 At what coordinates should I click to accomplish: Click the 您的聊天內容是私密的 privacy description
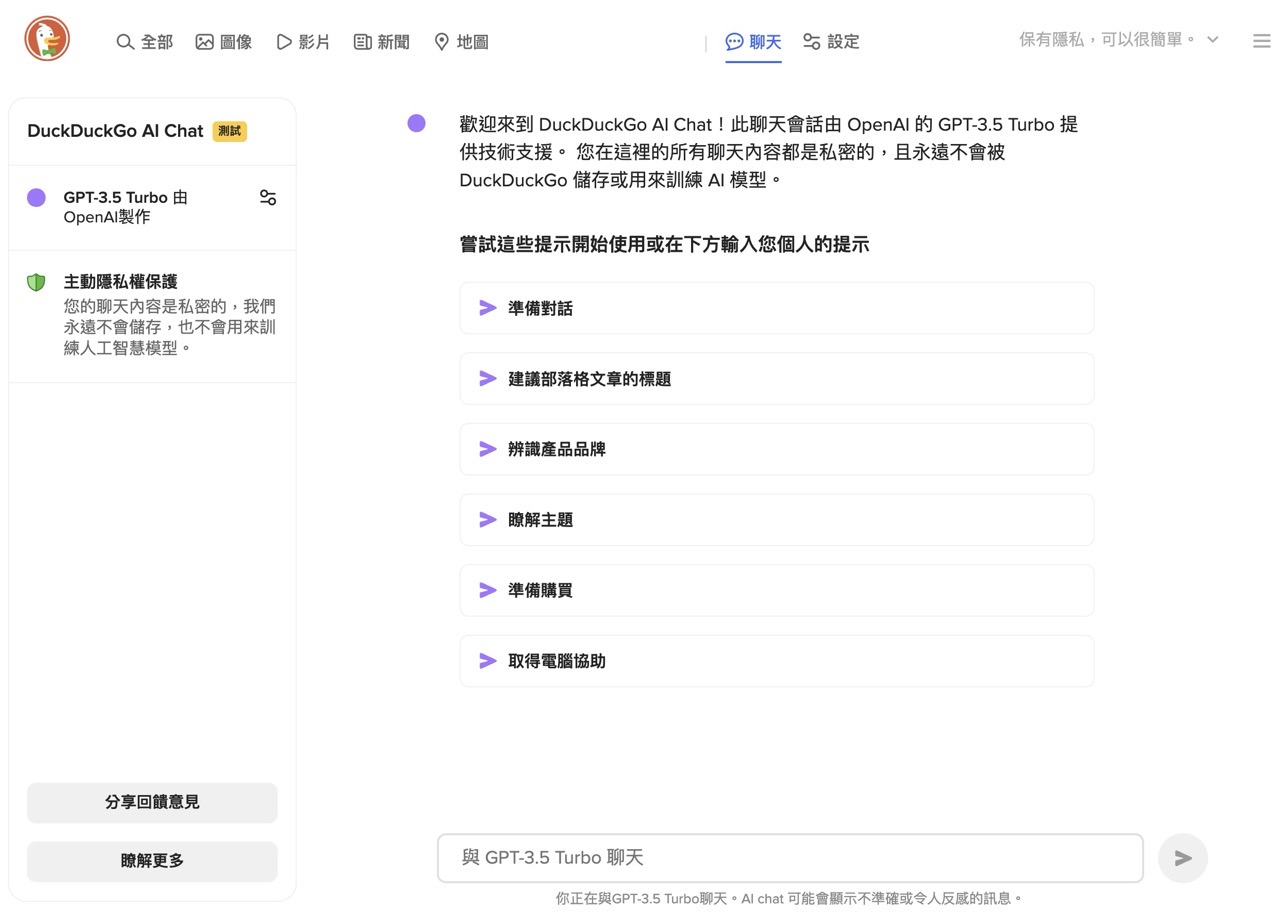[170, 327]
